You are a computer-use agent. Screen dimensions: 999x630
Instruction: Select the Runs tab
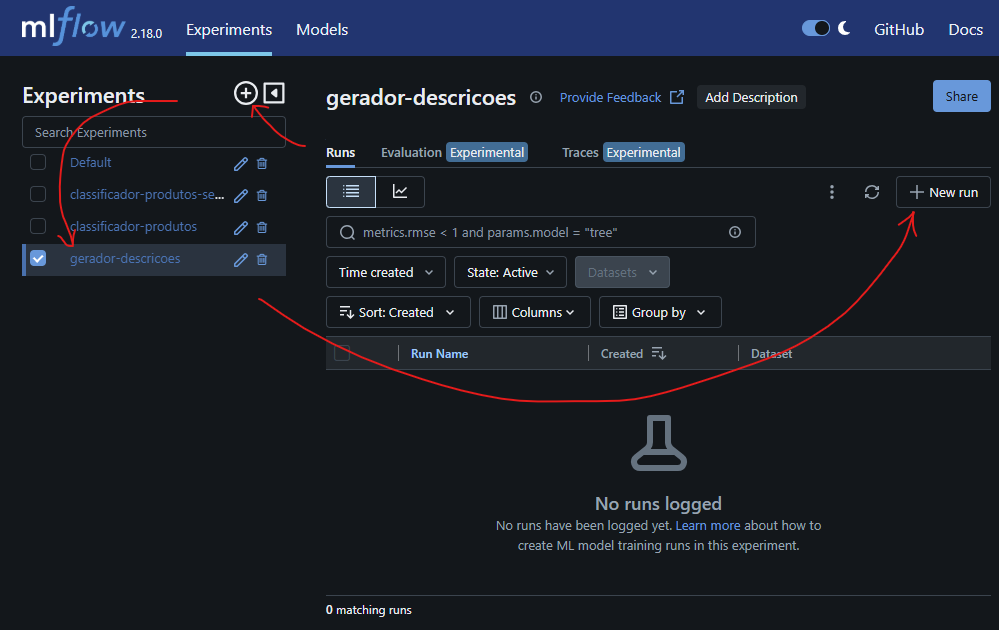tap(340, 152)
